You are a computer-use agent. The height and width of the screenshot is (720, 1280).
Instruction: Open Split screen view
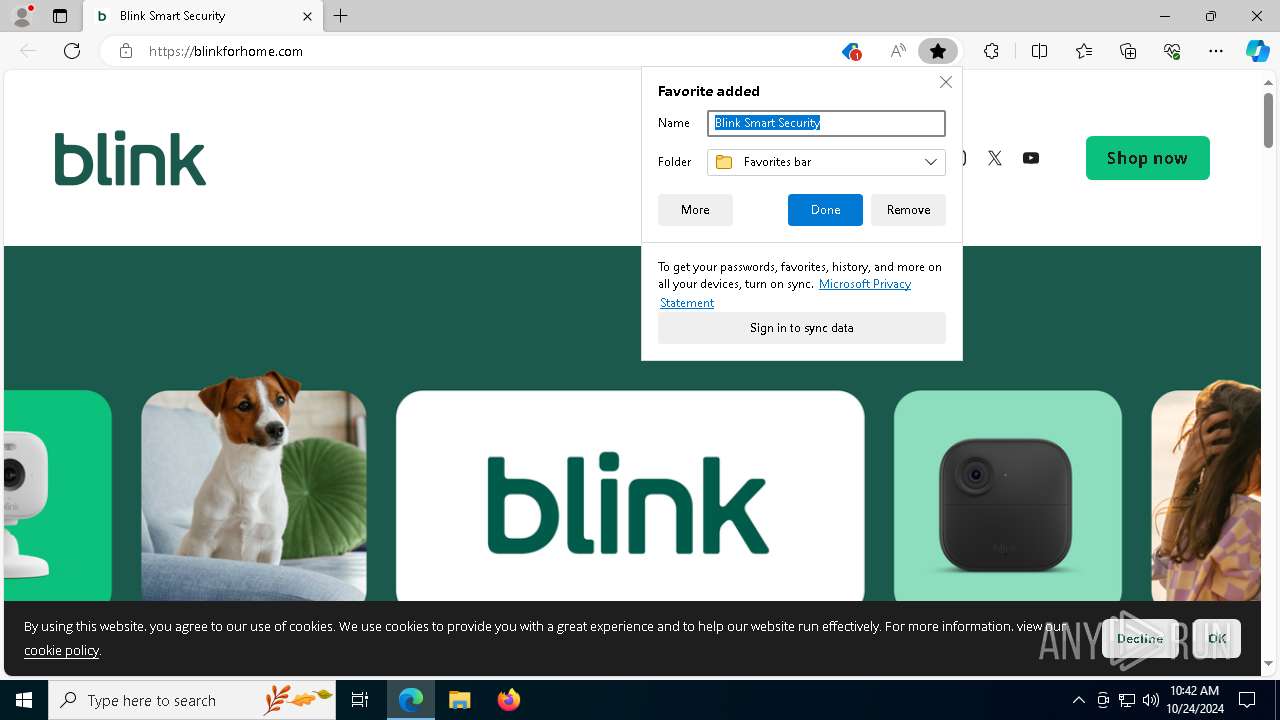pos(1039,51)
